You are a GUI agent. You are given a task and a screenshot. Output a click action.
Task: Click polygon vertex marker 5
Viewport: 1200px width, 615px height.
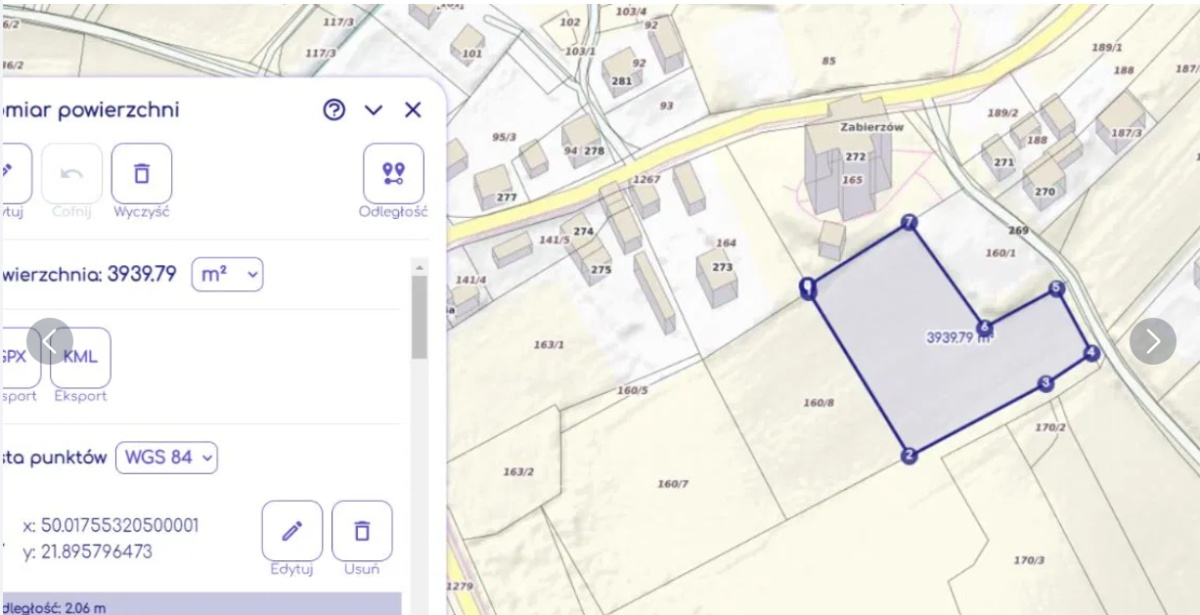click(x=1056, y=289)
